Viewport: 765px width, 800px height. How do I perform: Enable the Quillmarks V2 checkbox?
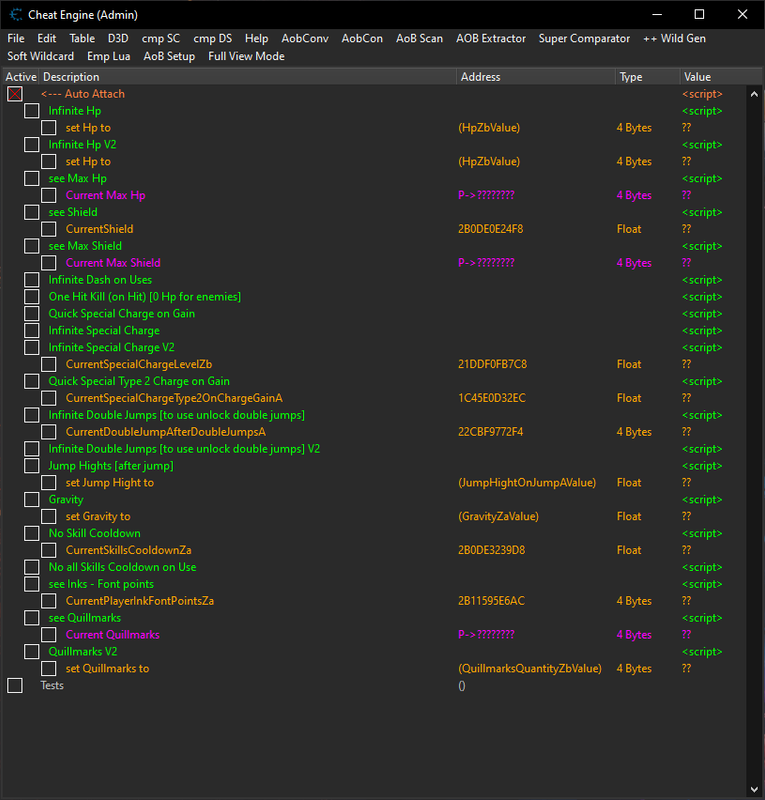(x=32, y=652)
